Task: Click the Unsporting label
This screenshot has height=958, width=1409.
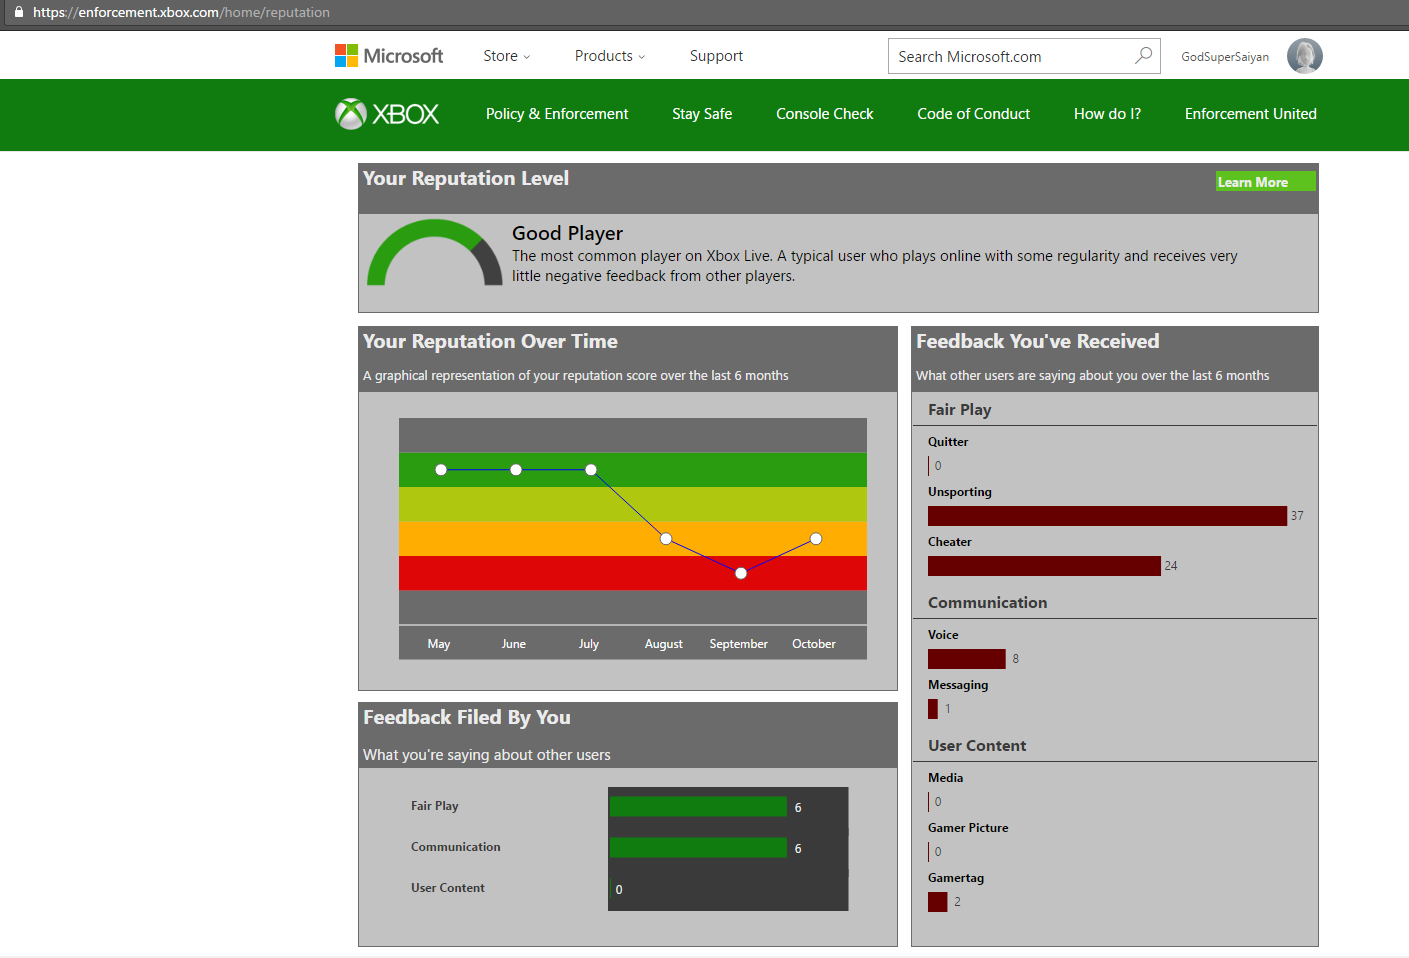Action: pyautogui.click(x=960, y=492)
